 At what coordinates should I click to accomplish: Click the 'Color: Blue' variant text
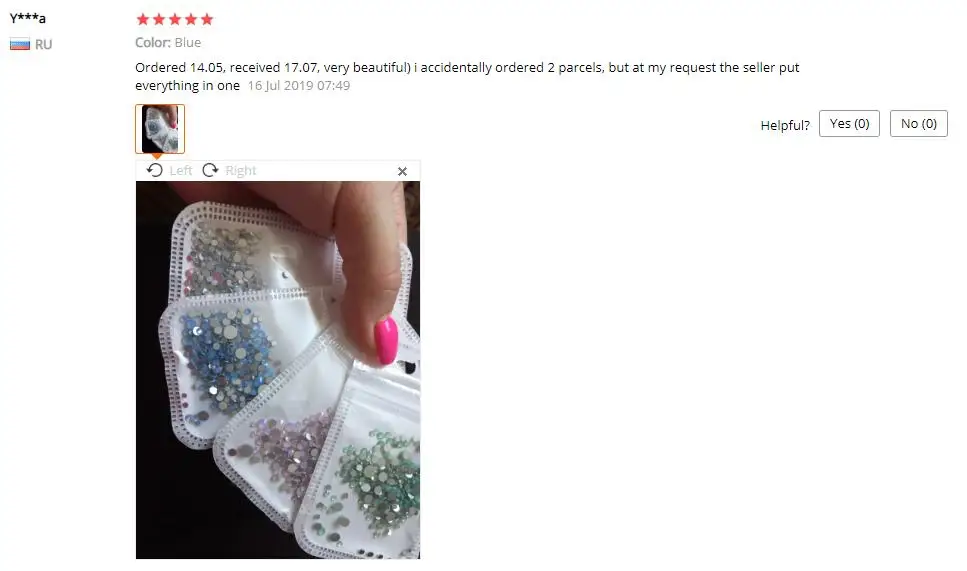(168, 43)
